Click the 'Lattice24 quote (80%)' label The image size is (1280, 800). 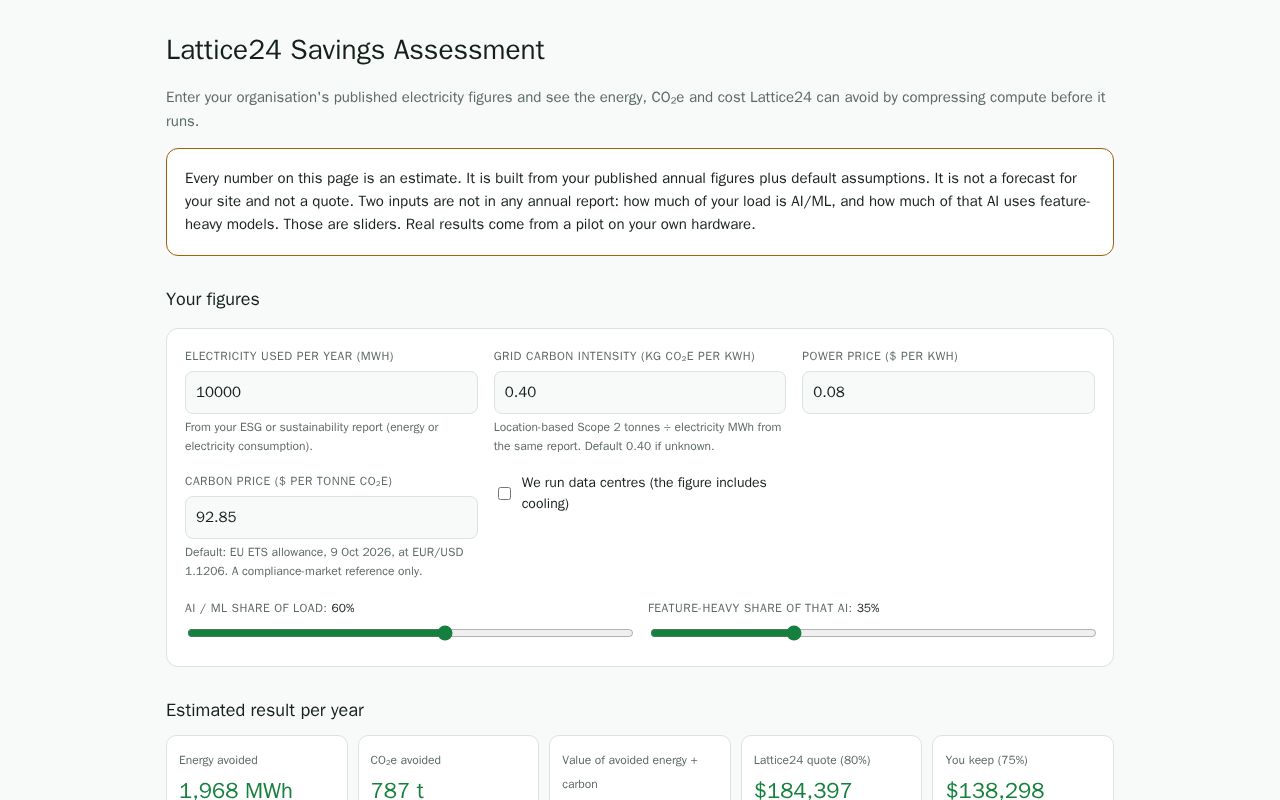click(812, 760)
